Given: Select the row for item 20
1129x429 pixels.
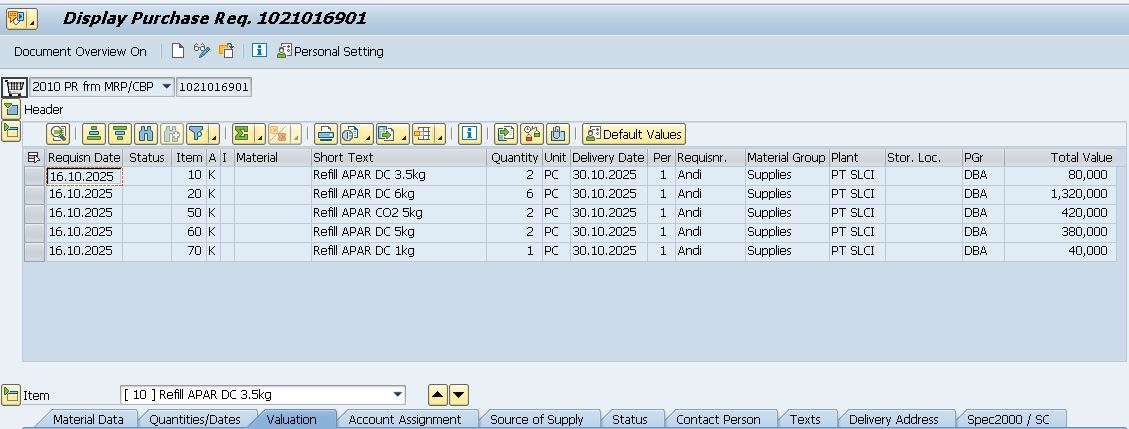Looking at the screenshot, I should pyautogui.click(x=34, y=194).
